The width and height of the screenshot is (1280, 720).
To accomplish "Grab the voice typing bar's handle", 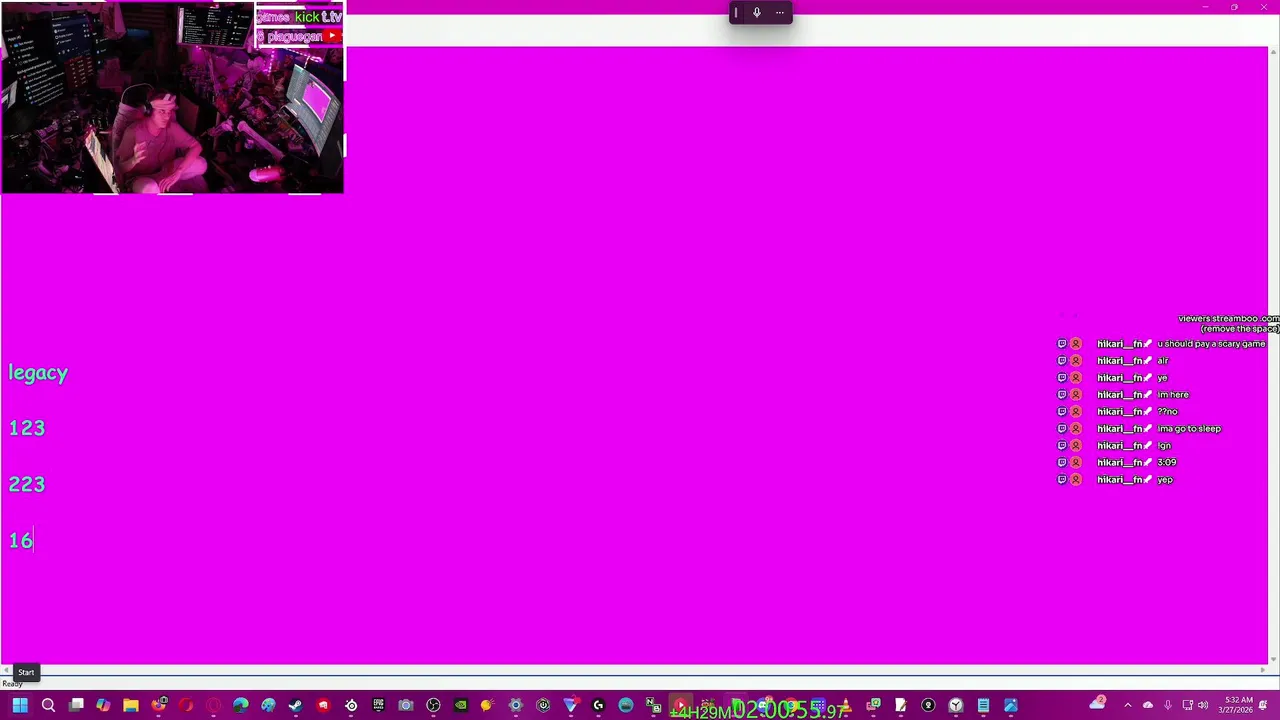I will [x=736, y=13].
